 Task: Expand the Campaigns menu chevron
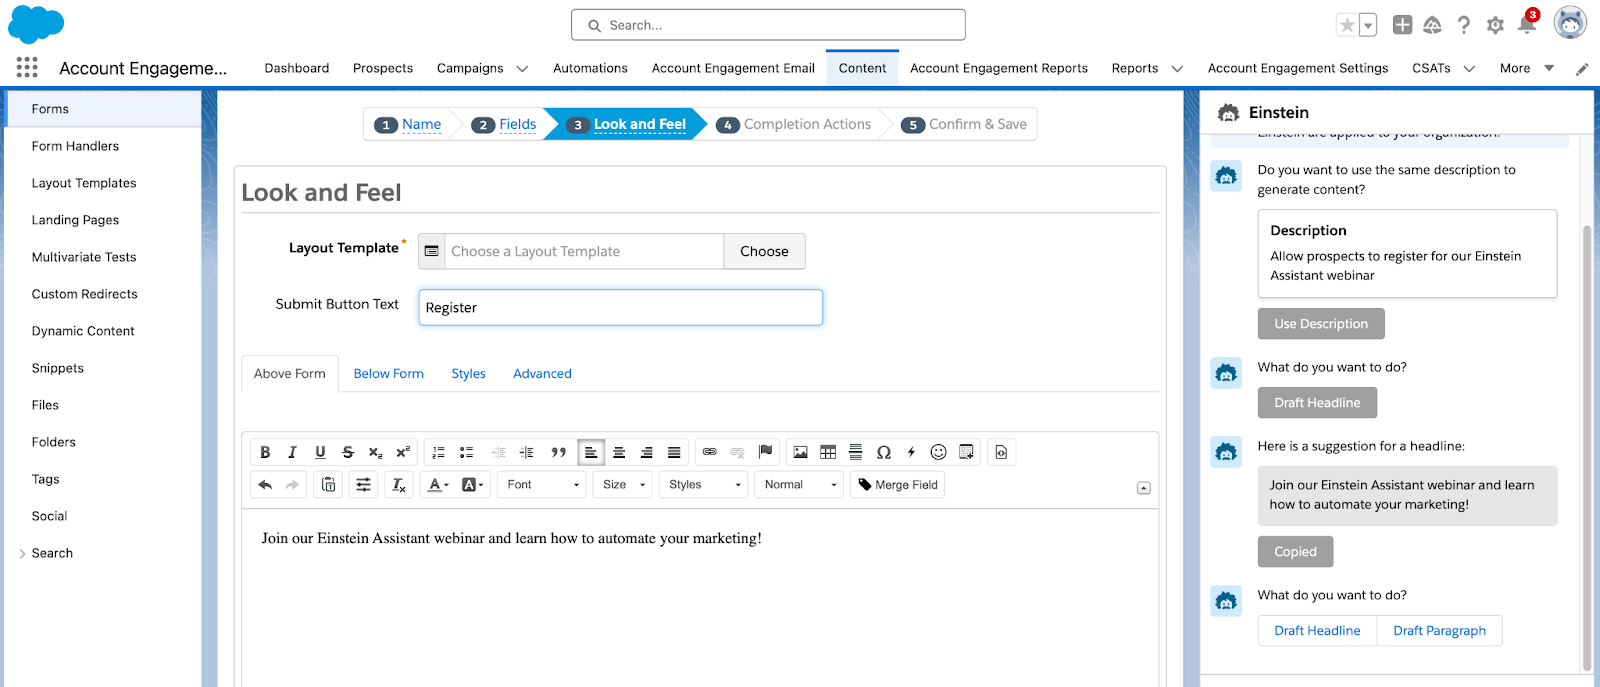(522, 69)
